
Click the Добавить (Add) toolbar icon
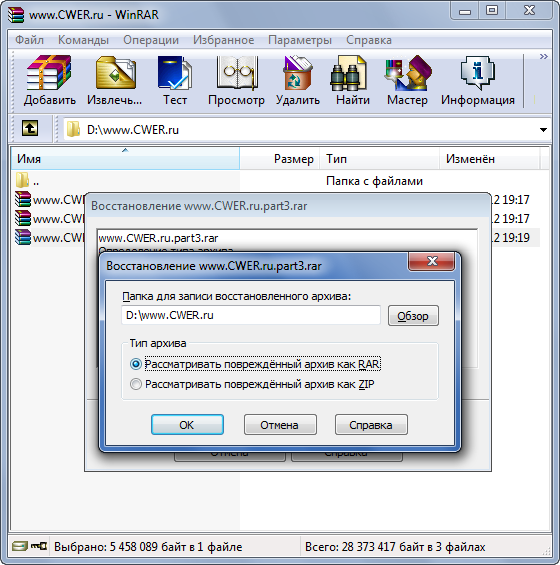click(x=49, y=74)
